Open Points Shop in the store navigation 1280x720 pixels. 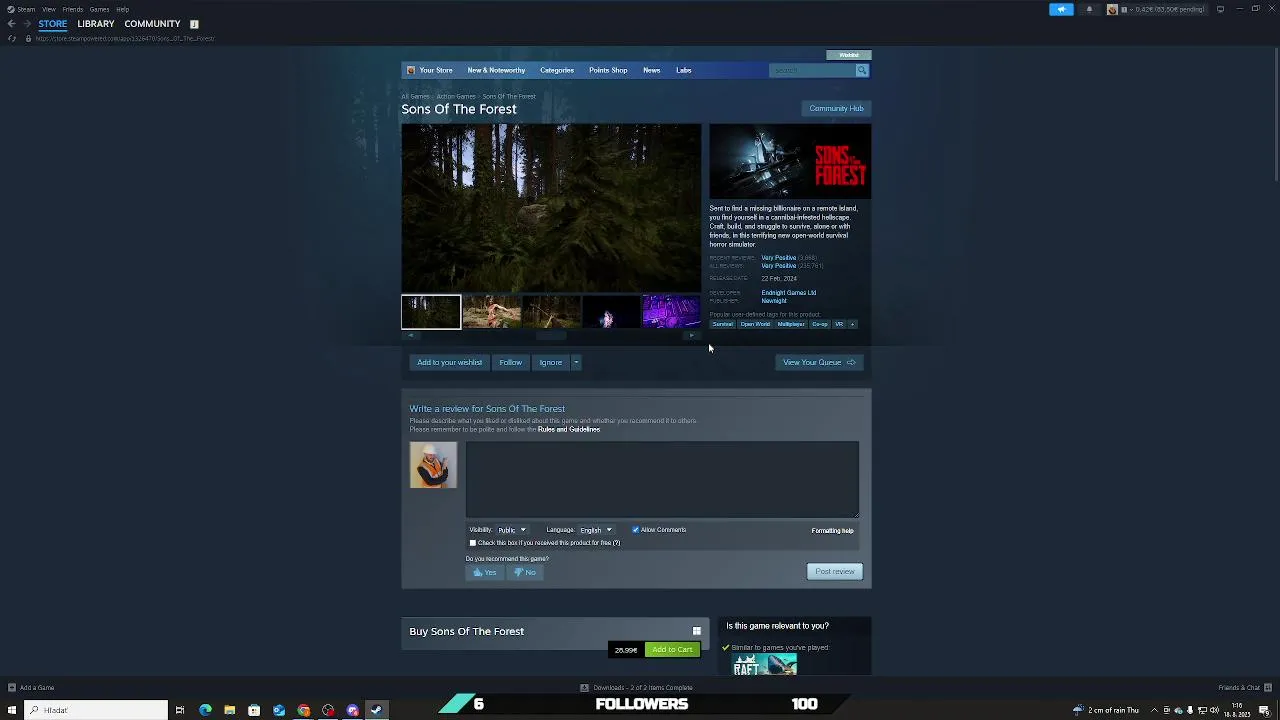click(608, 70)
